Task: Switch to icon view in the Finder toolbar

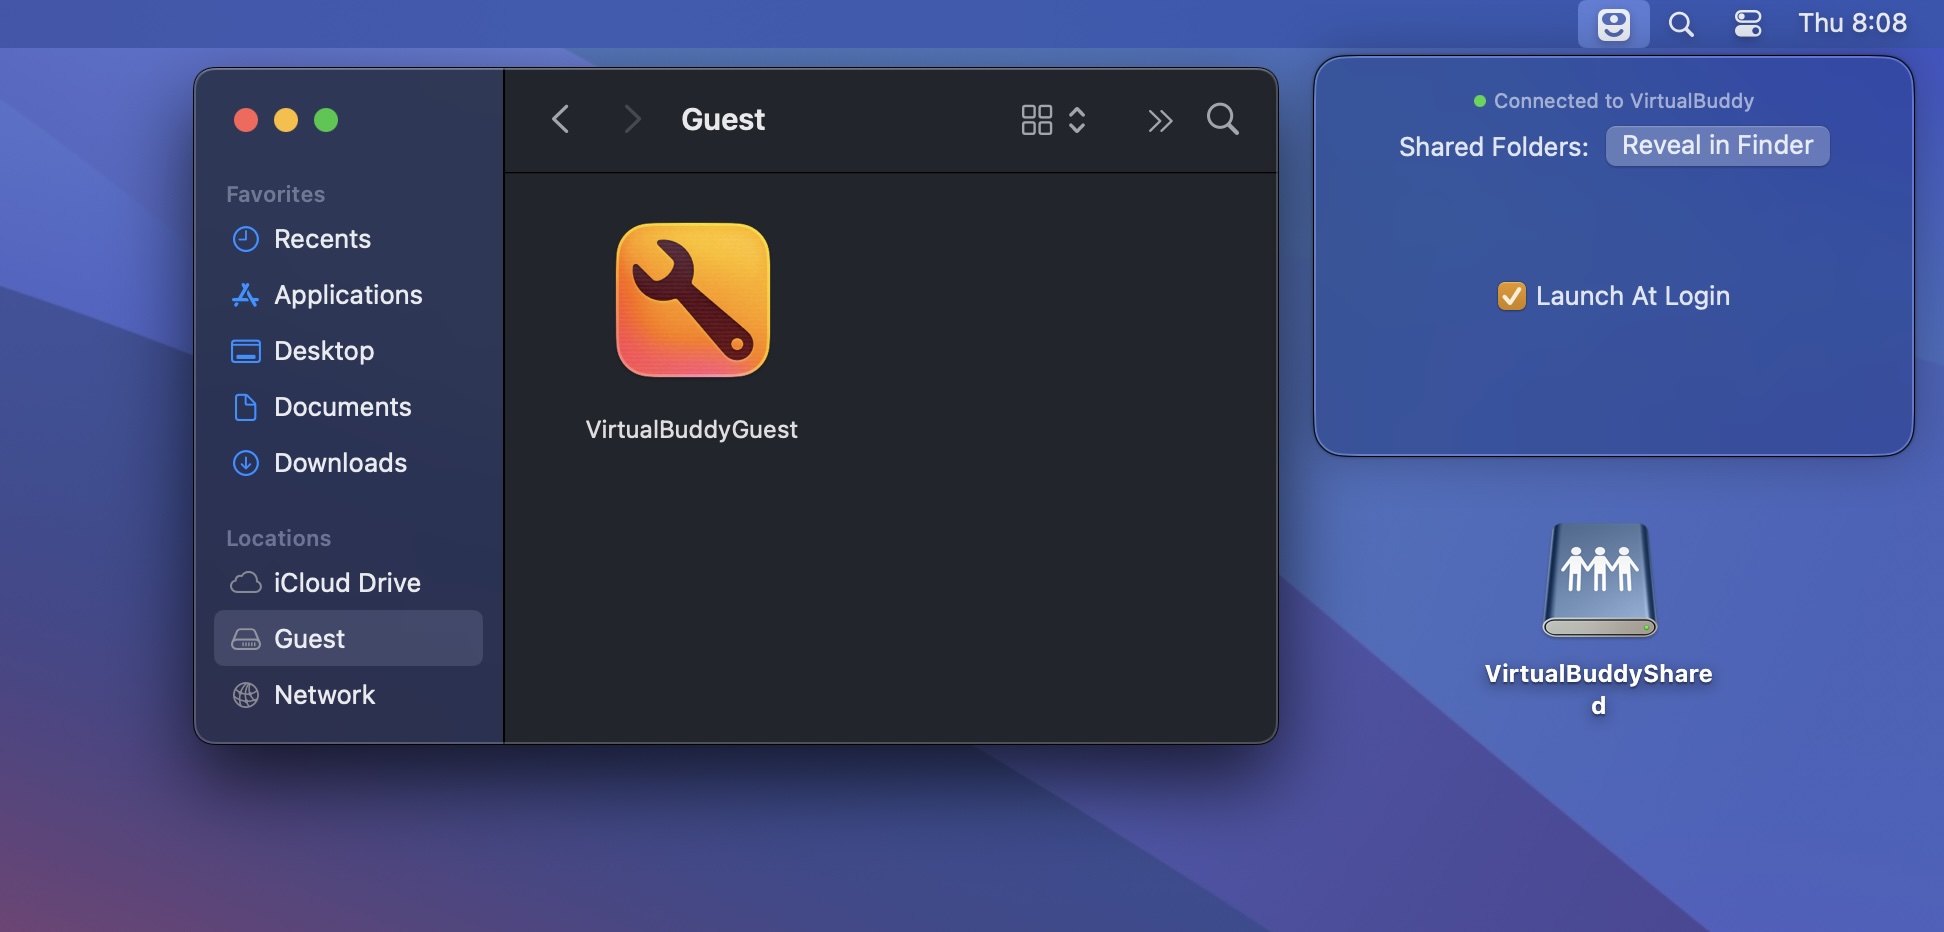Action: [x=1038, y=120]
